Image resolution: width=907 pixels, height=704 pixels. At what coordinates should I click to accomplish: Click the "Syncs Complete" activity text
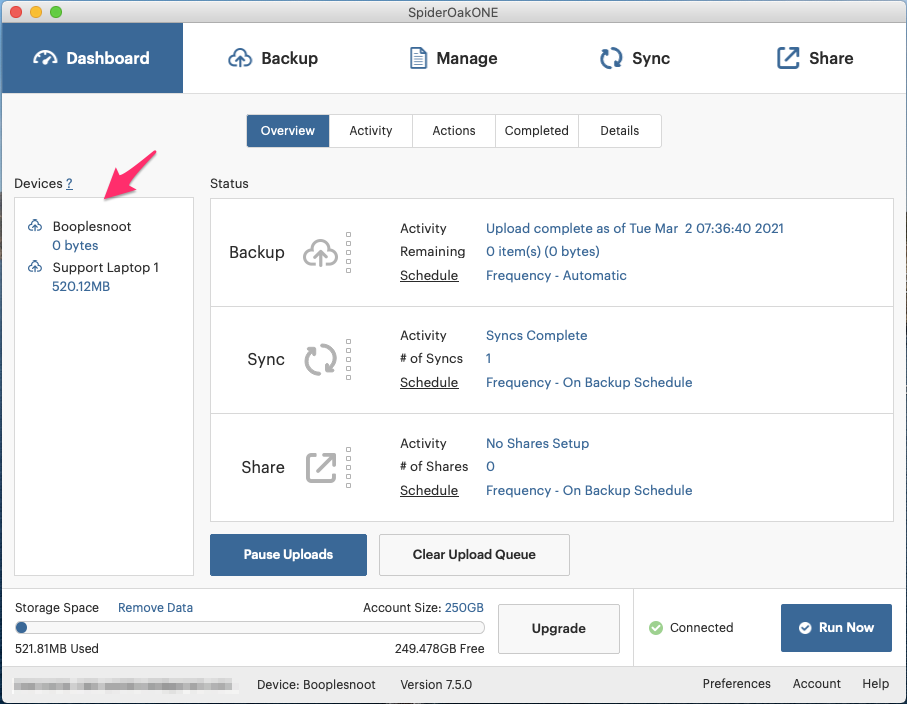pyautogui.click(x=536, y=336)
